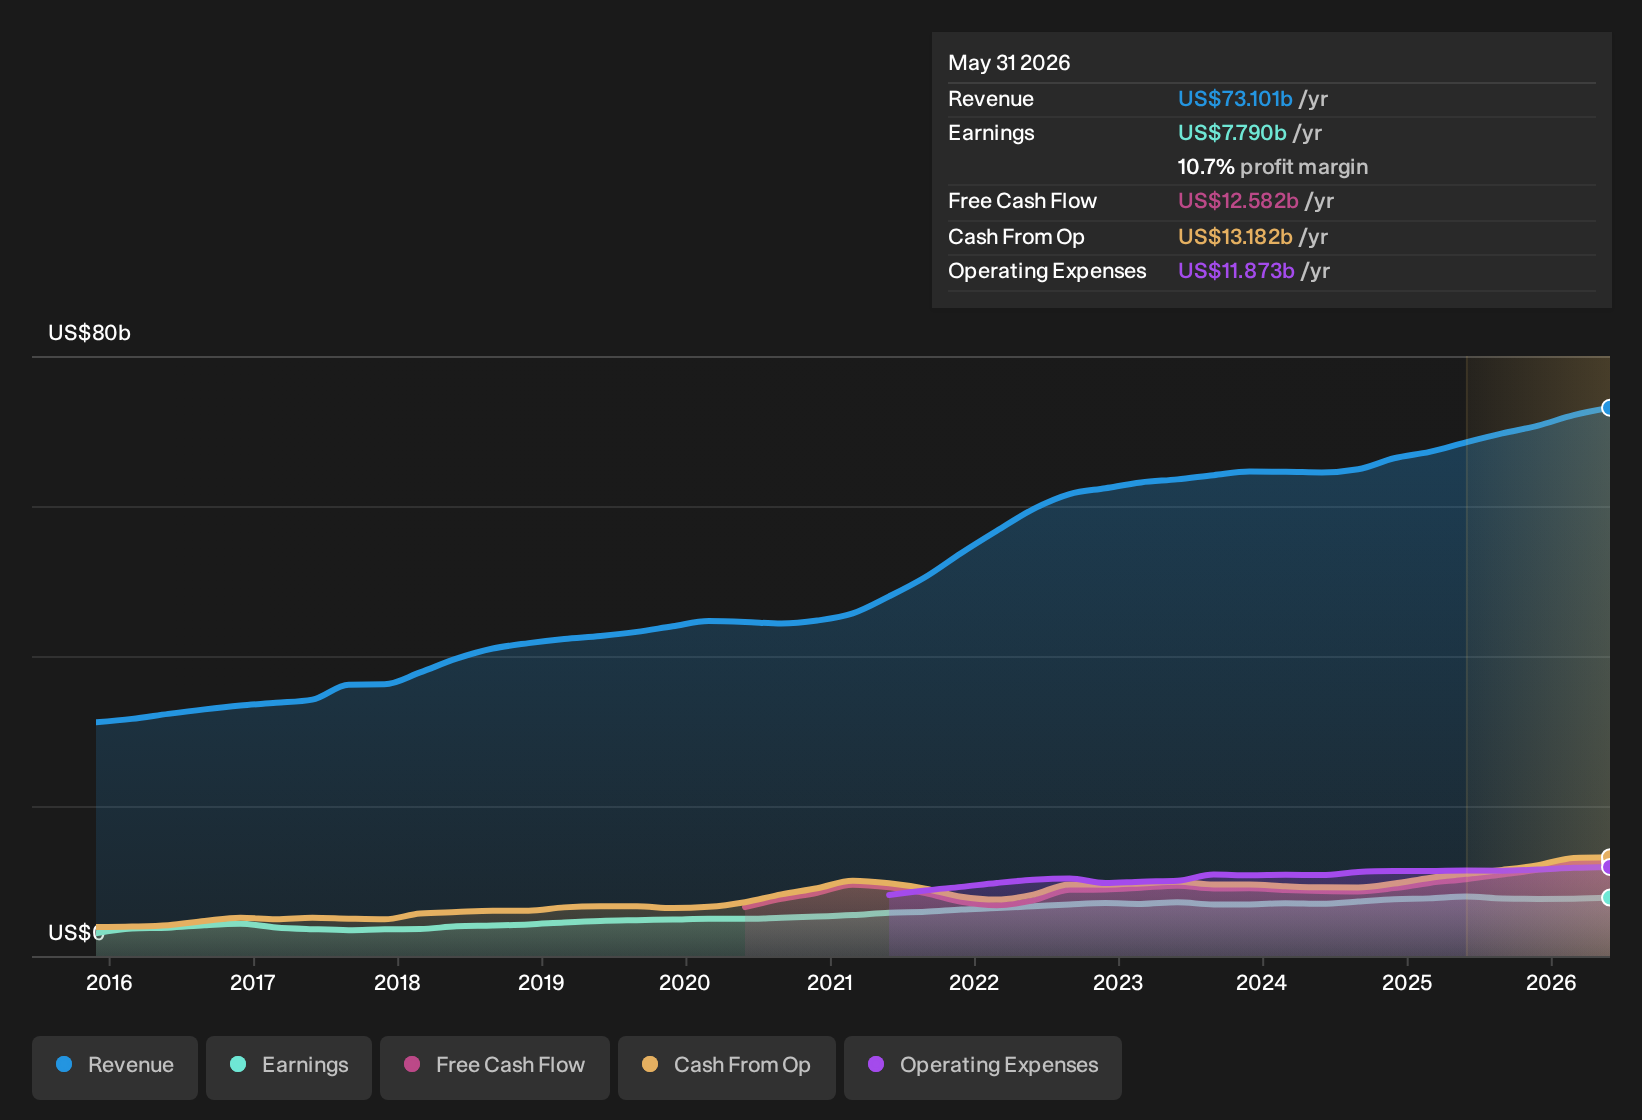The width and height of the screenshot is (1642, 1120).
Task: Click the 2020 x-axis label
Action: (685, 983)
